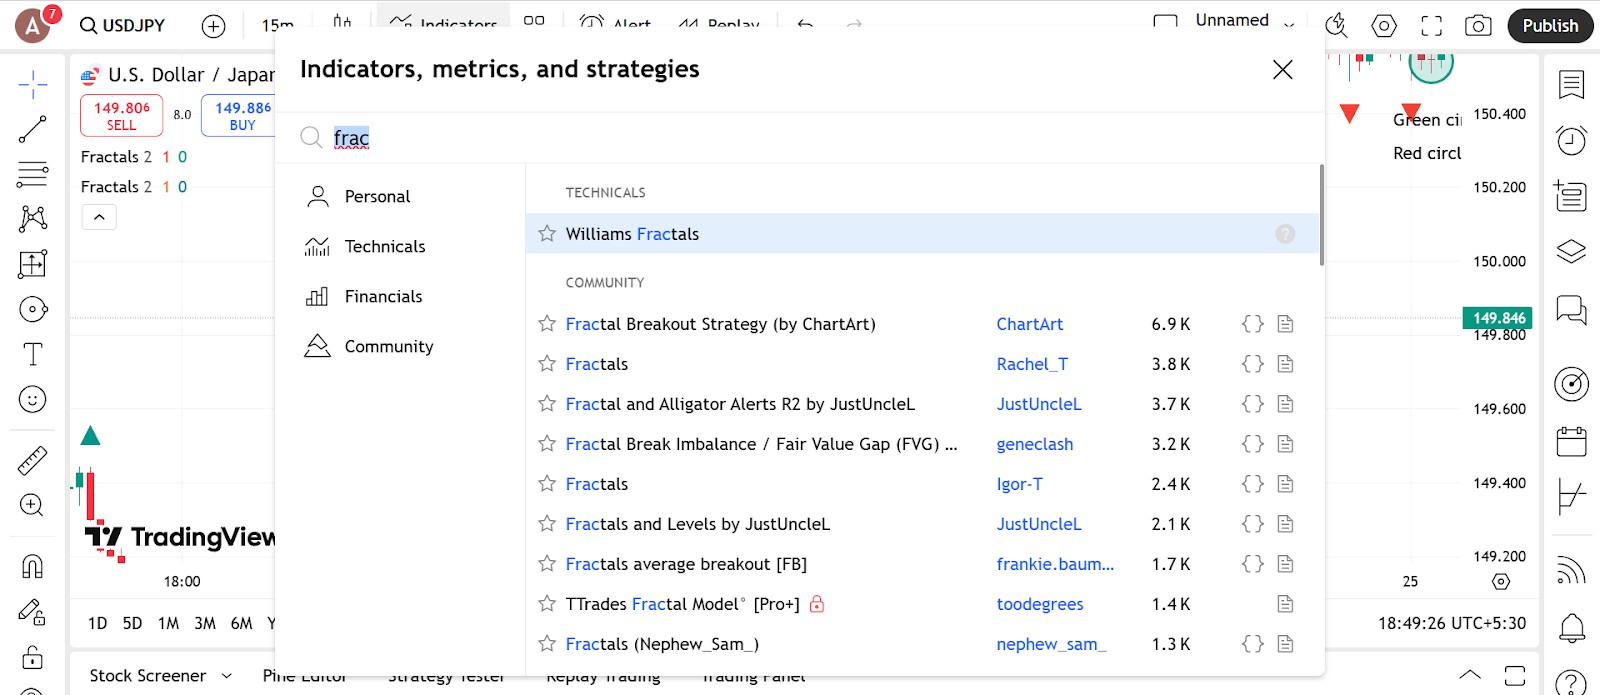Viewport: 1600px width, 695px height.
Task: Favorite Fractals (Nephew_Sam_) script
Action: [x=547, y=643]
